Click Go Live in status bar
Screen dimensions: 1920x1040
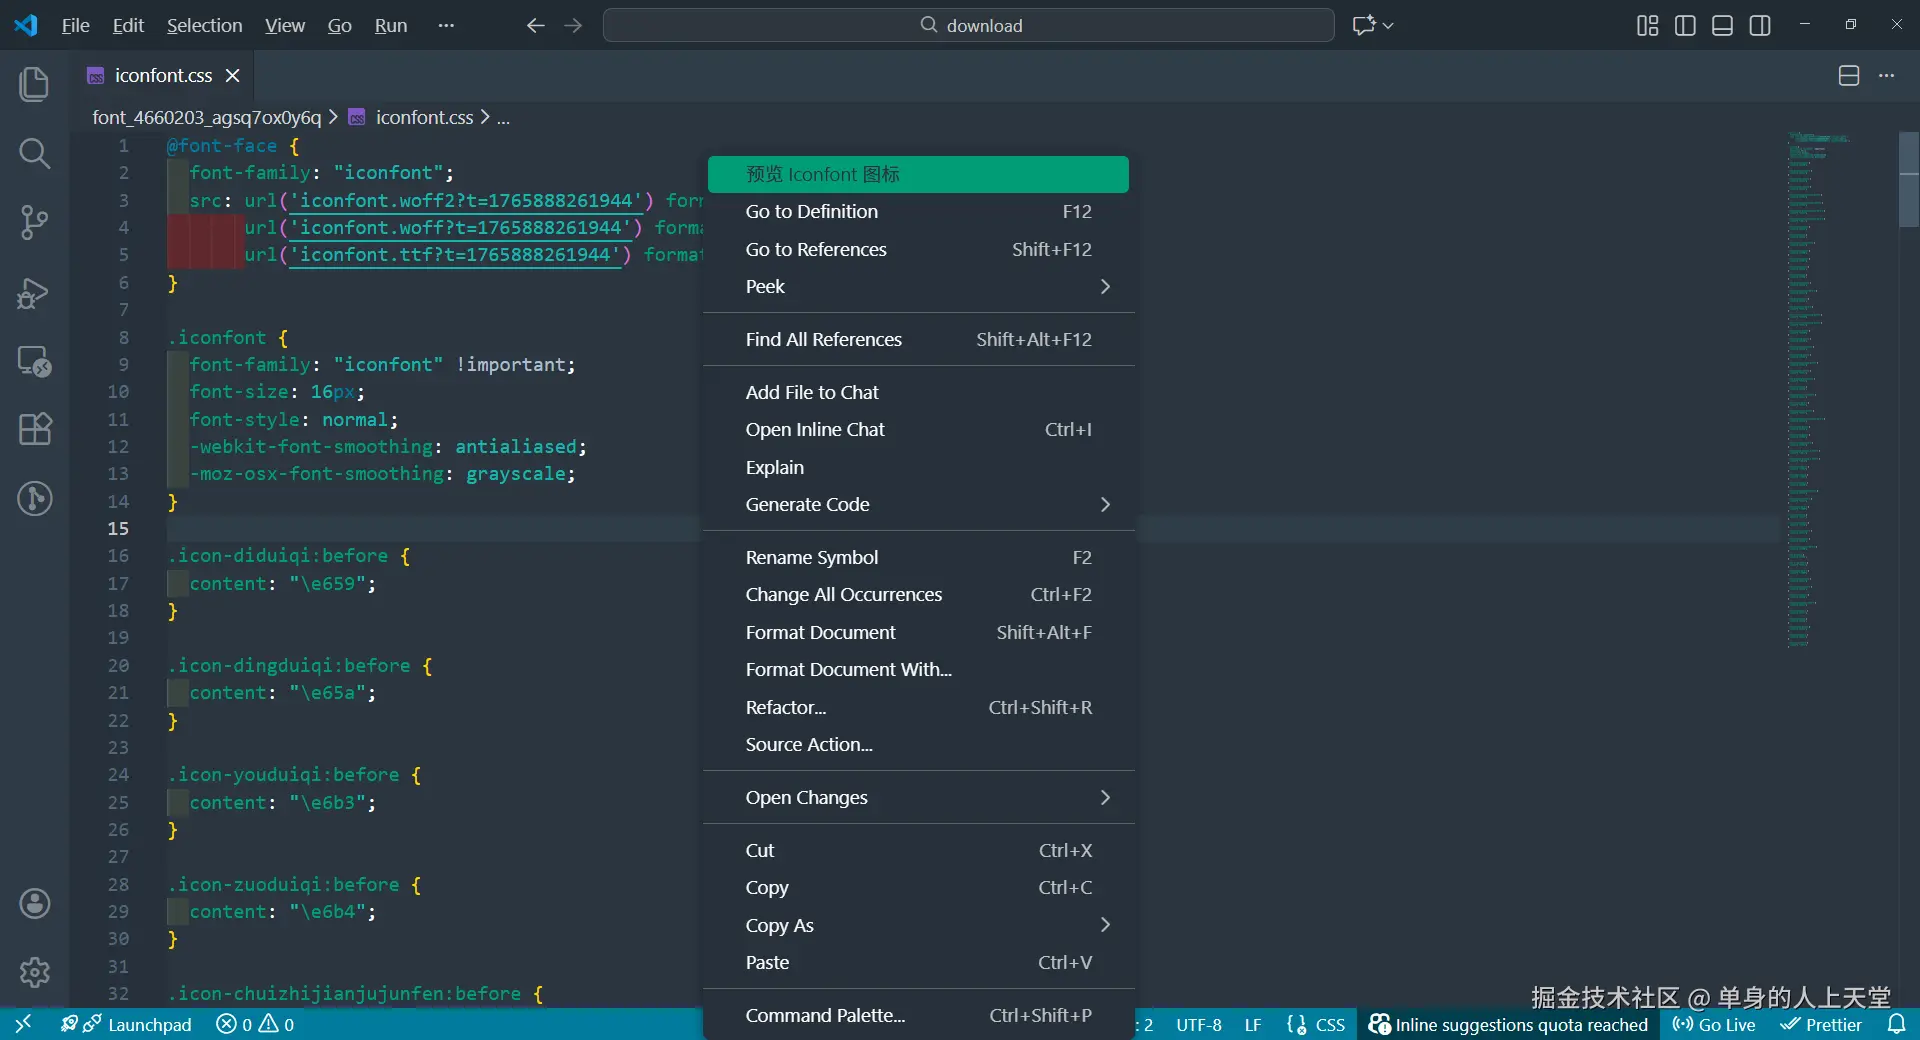pyautogui.click(x=1715, y=1024)
